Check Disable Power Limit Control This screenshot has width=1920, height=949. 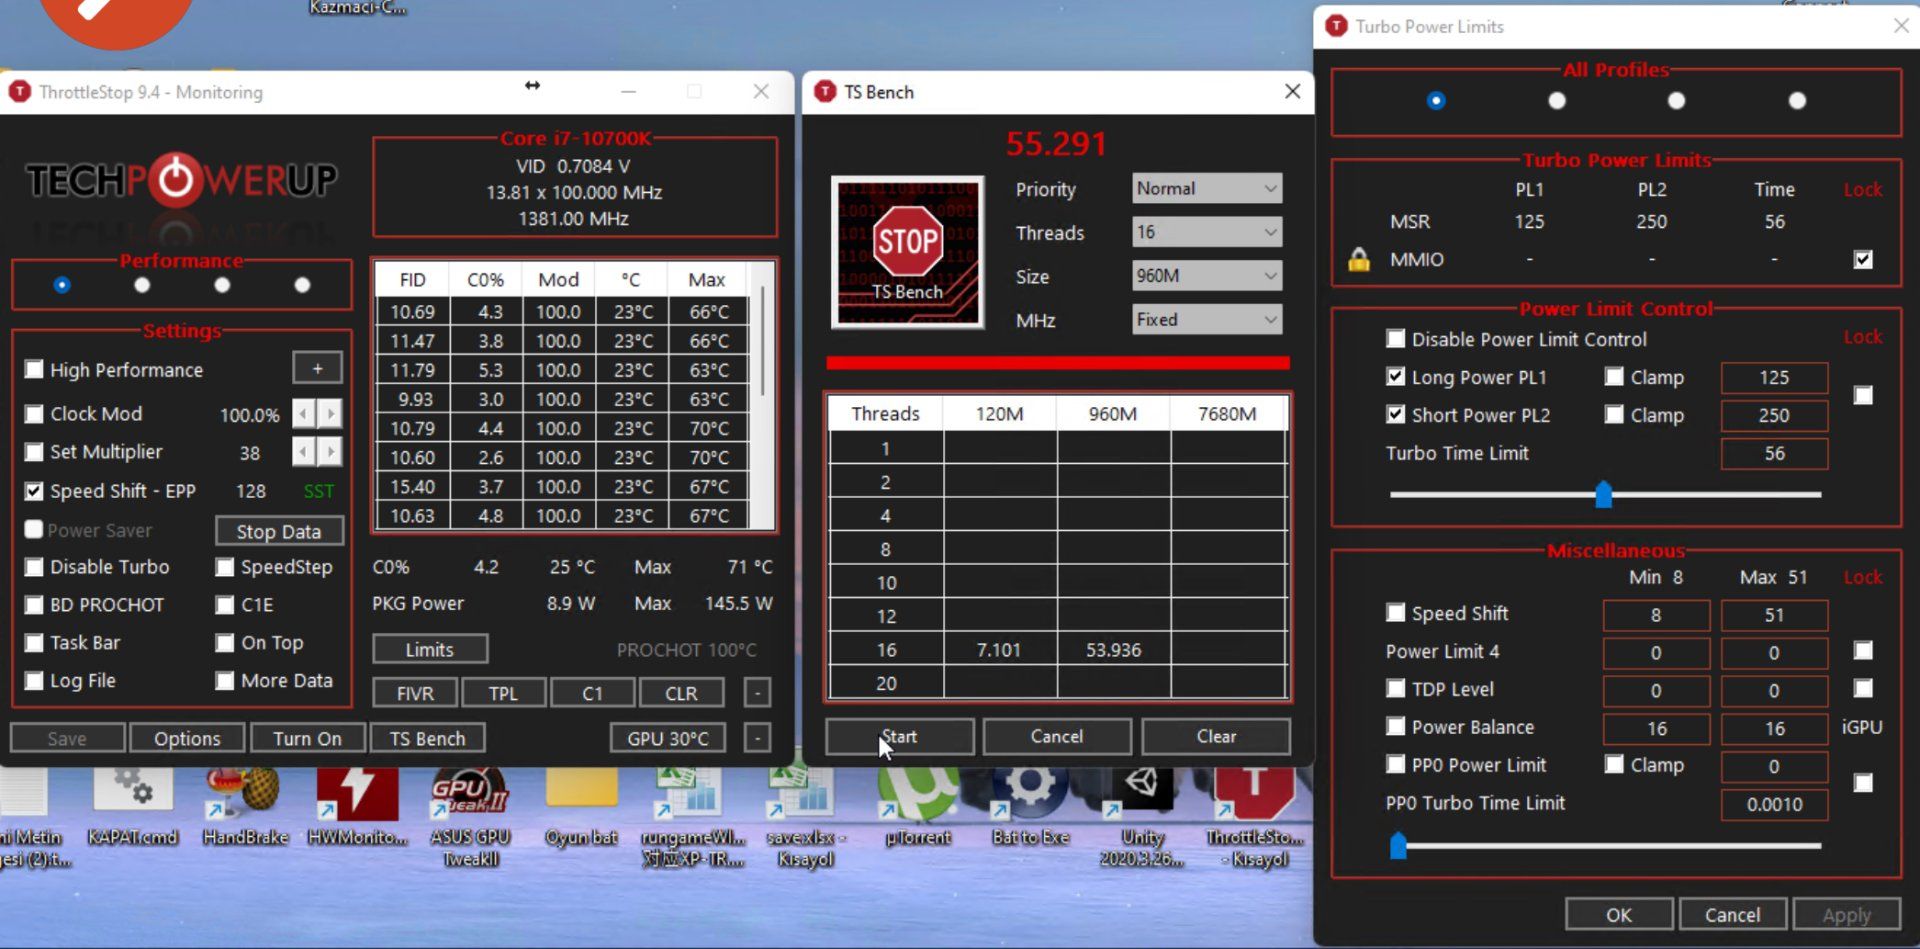(x=1396, y=339)
